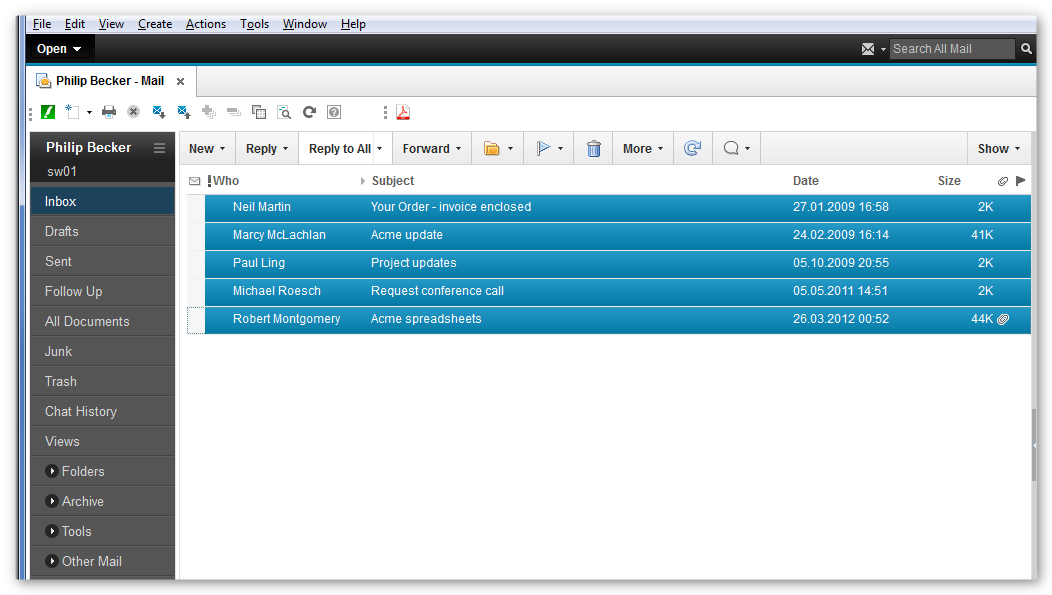
Task: Click the Receive Mail toolbar icon
Action: pyautogui.click(x=158, y=111)
